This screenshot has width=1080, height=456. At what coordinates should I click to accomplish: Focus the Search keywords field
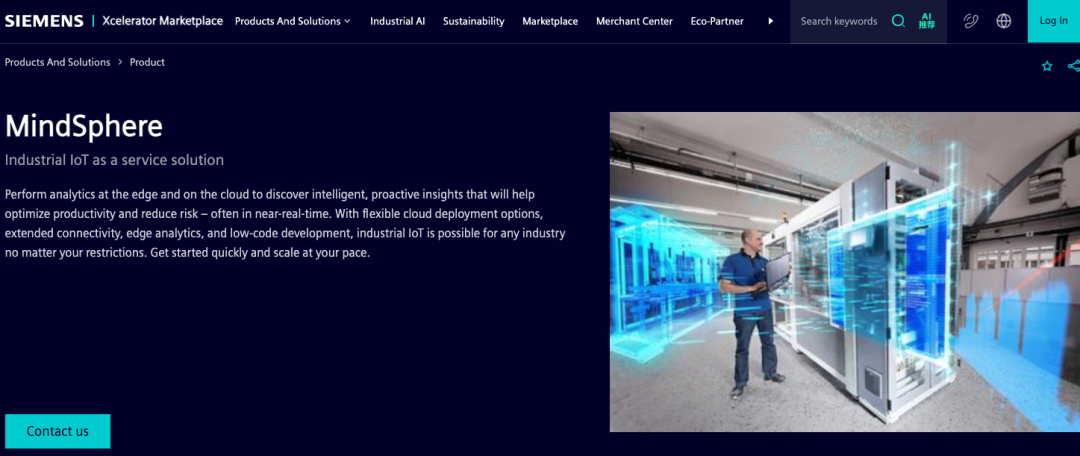pyautogui.click(x=839, y=21)
